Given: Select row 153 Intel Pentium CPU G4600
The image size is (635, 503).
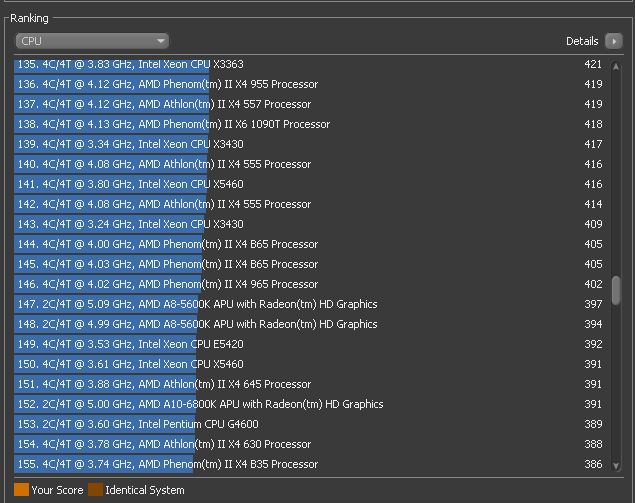Looking at the screenshot, I should (x=311, y=424).
